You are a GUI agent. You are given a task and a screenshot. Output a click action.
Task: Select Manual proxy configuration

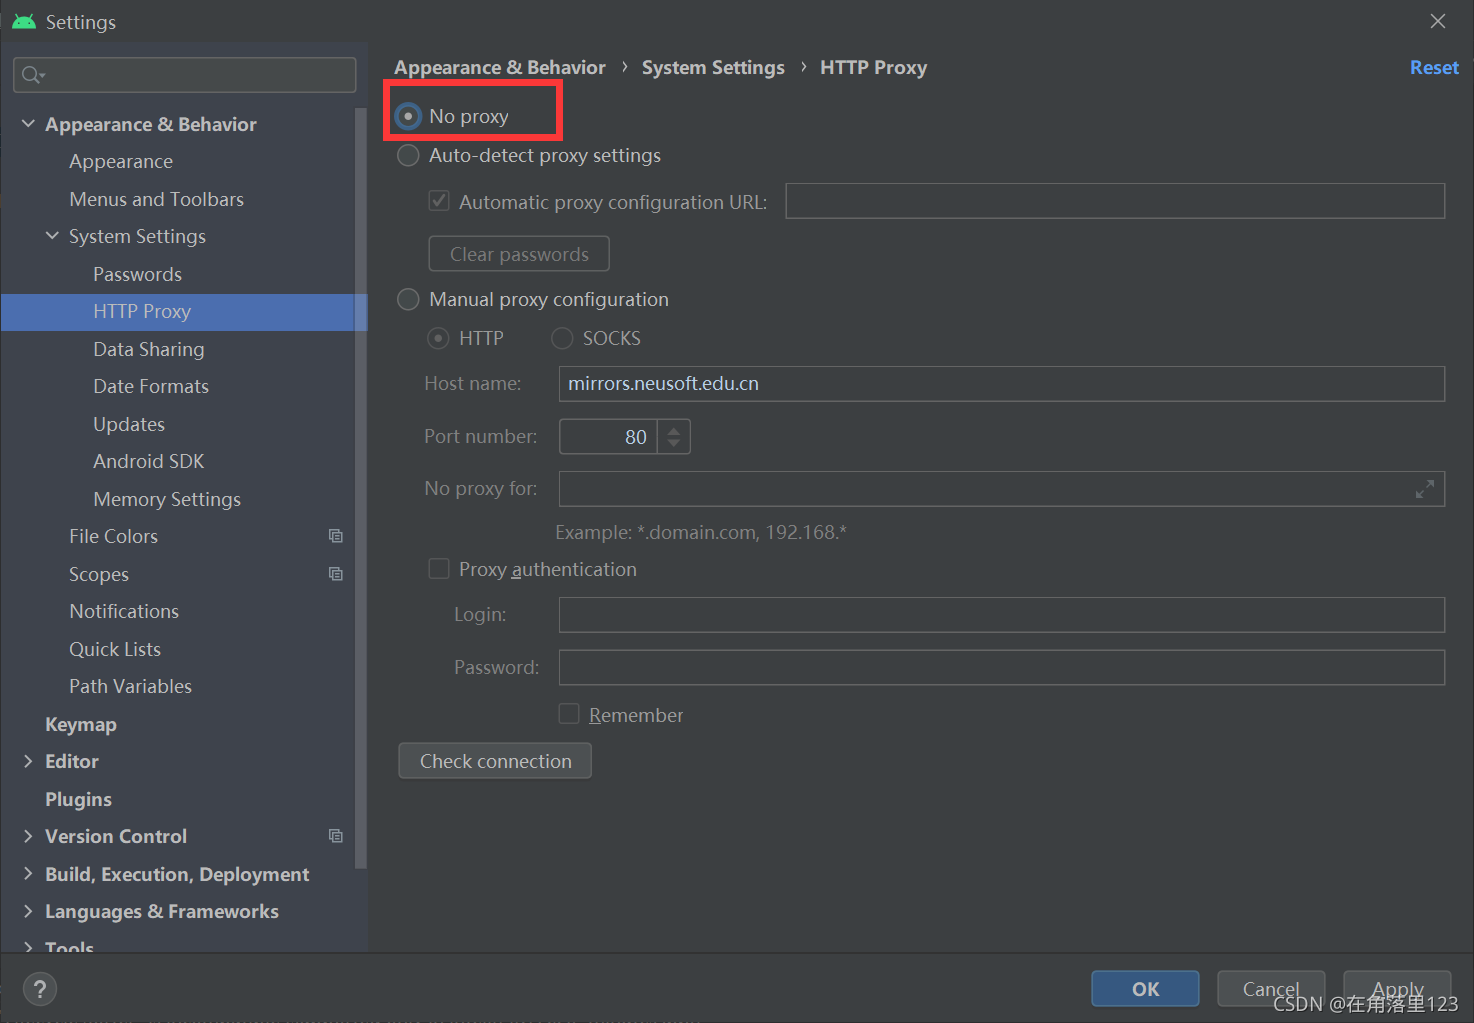tap(408, 299)
